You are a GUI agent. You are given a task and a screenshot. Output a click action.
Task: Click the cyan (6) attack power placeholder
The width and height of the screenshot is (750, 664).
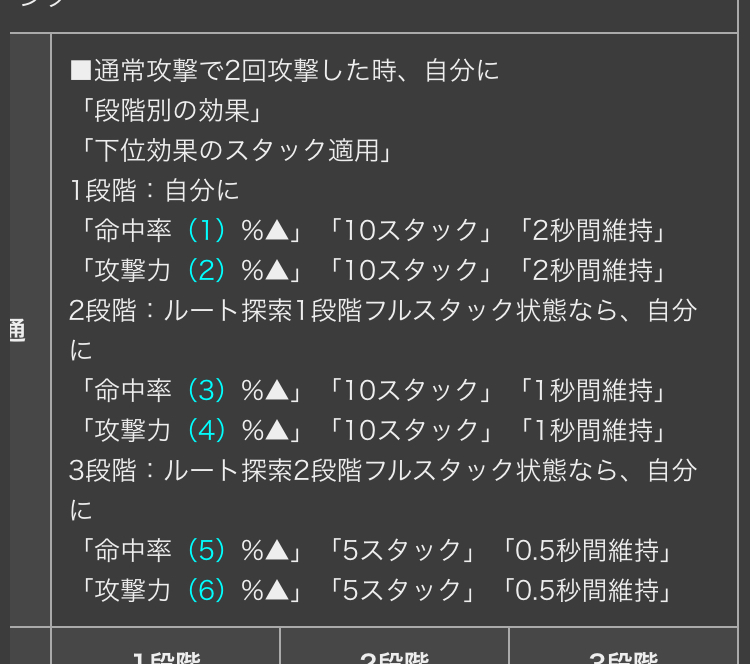click(206, 590)
